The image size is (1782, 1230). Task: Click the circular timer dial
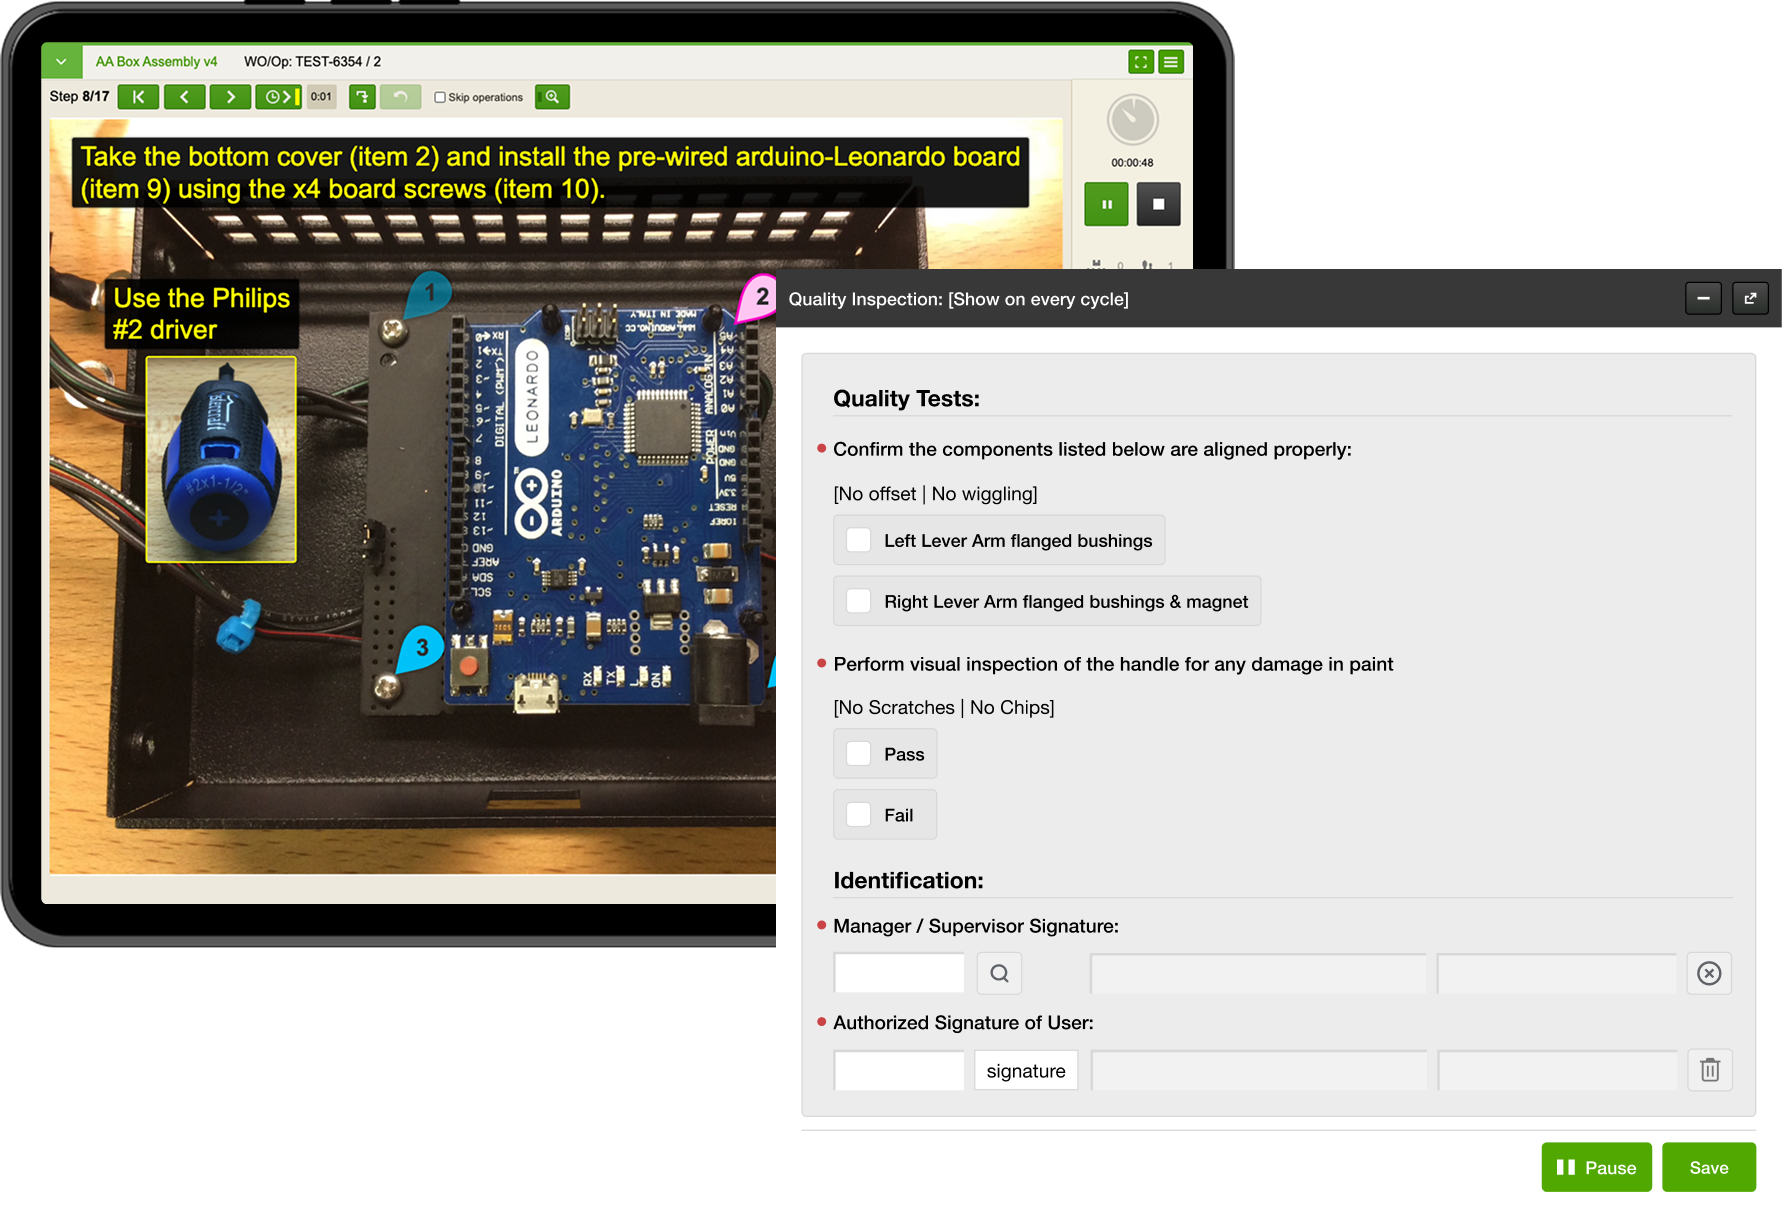pyautogui.click(x=1132, y=120)
